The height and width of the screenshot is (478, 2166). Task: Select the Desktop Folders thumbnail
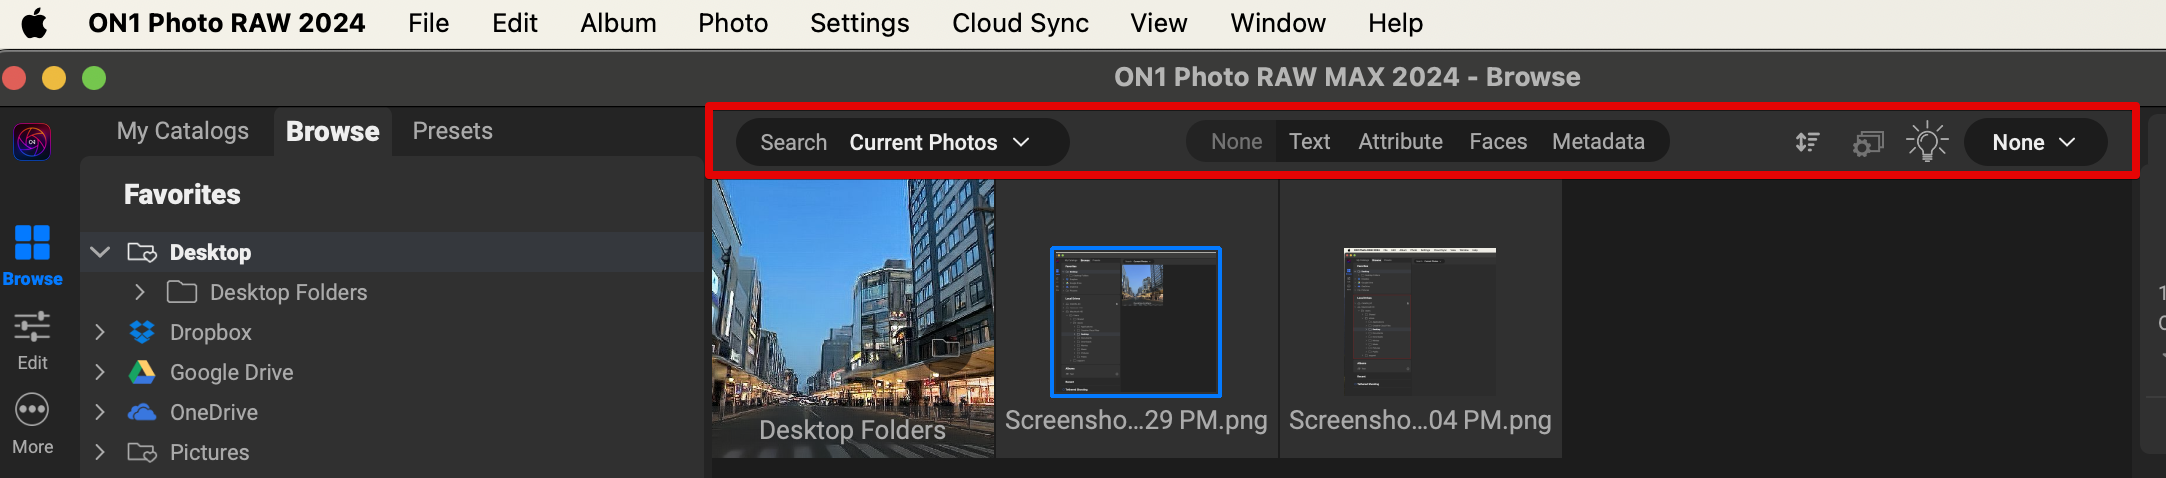[853, 318]
